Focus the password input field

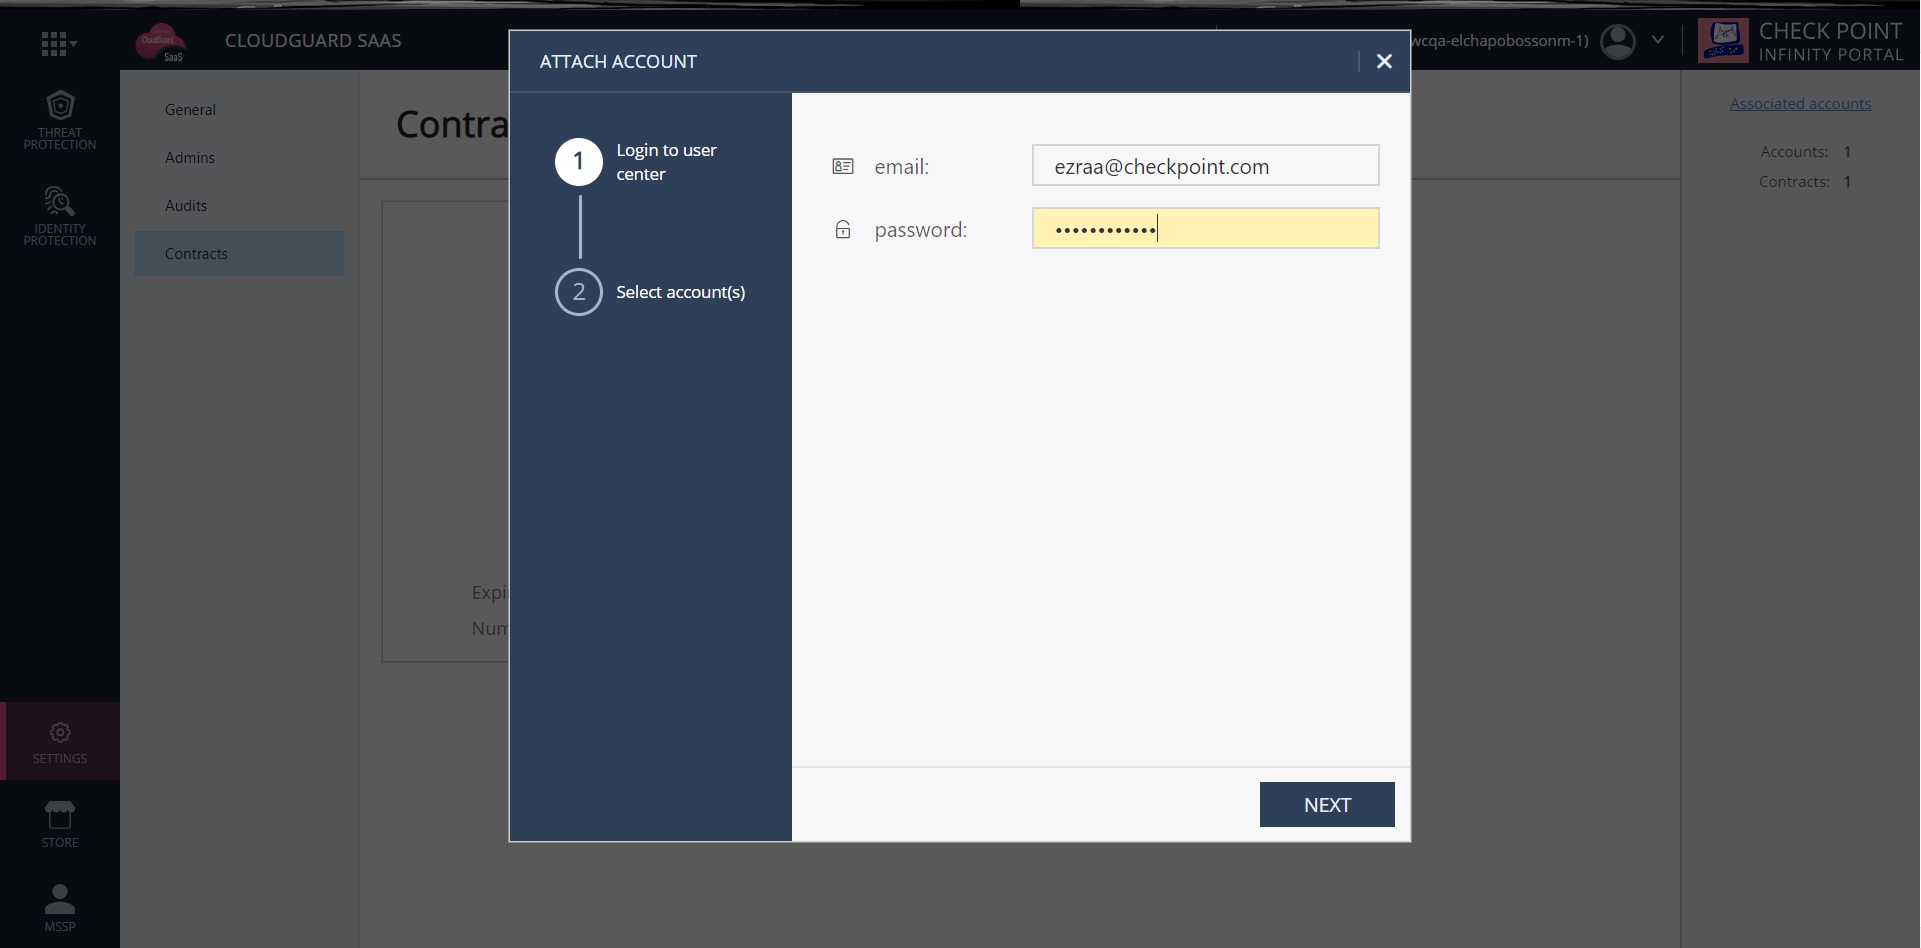click(1206, 228)
